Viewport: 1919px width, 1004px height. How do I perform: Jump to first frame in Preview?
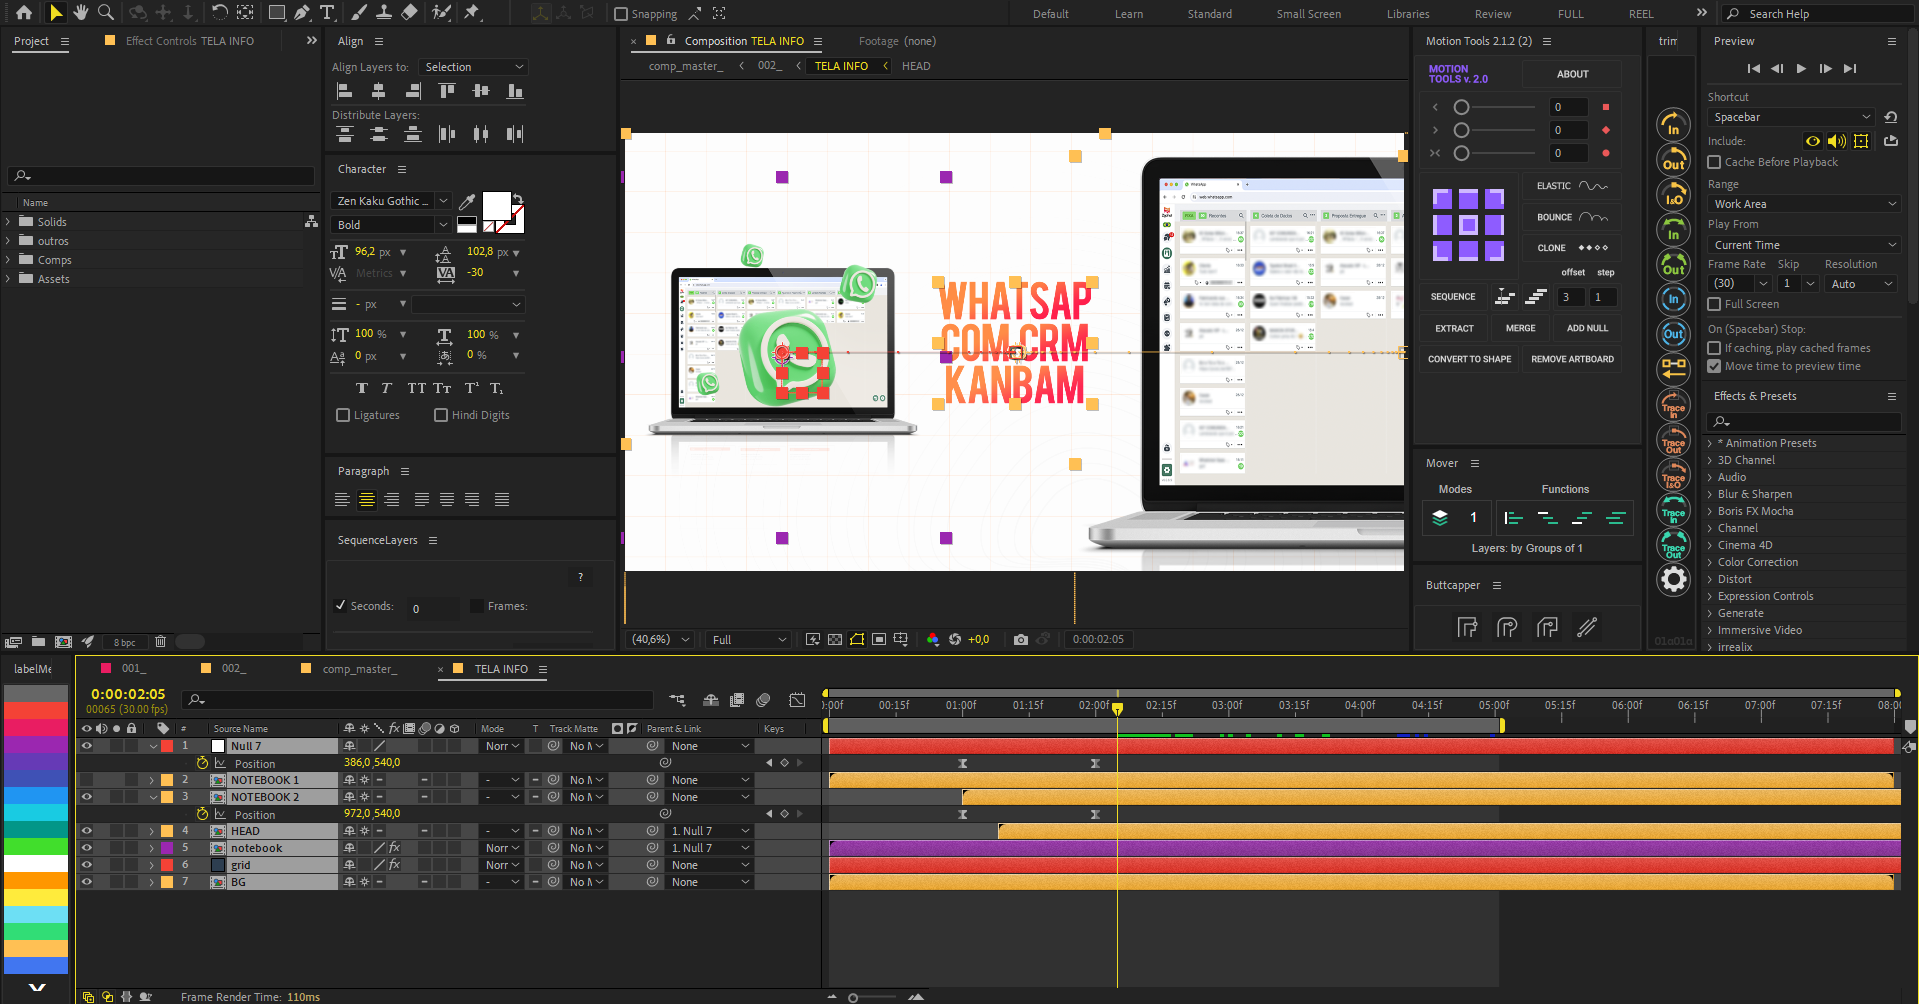[1753, 68]
